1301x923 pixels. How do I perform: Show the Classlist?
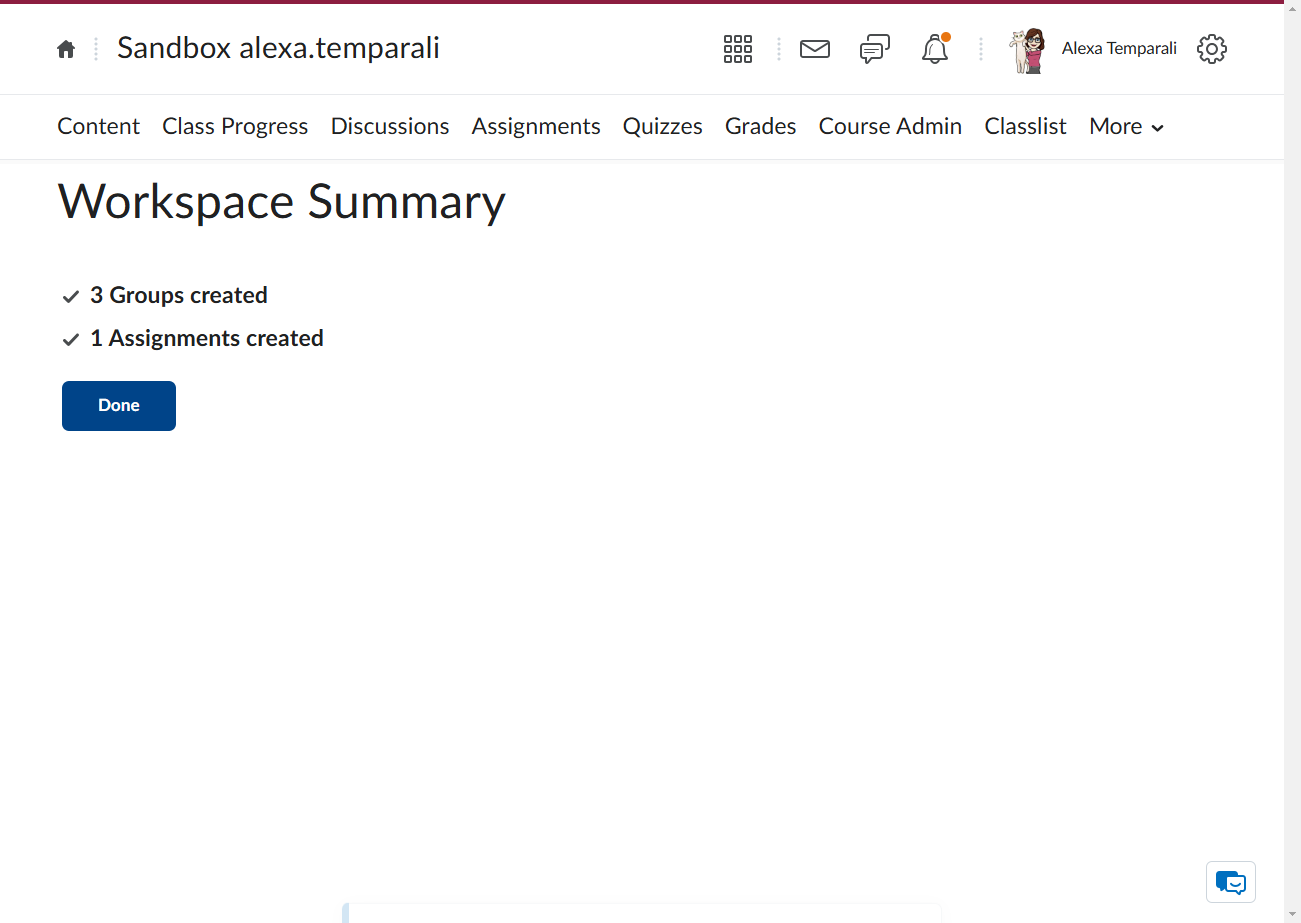point(1026,127)
